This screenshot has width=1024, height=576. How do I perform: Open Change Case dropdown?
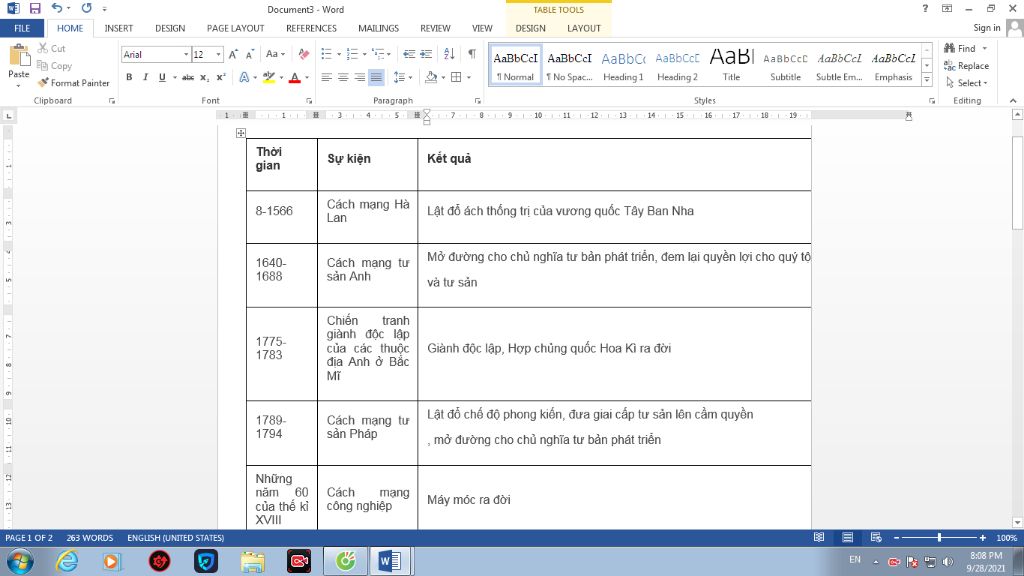pos(275,54)
